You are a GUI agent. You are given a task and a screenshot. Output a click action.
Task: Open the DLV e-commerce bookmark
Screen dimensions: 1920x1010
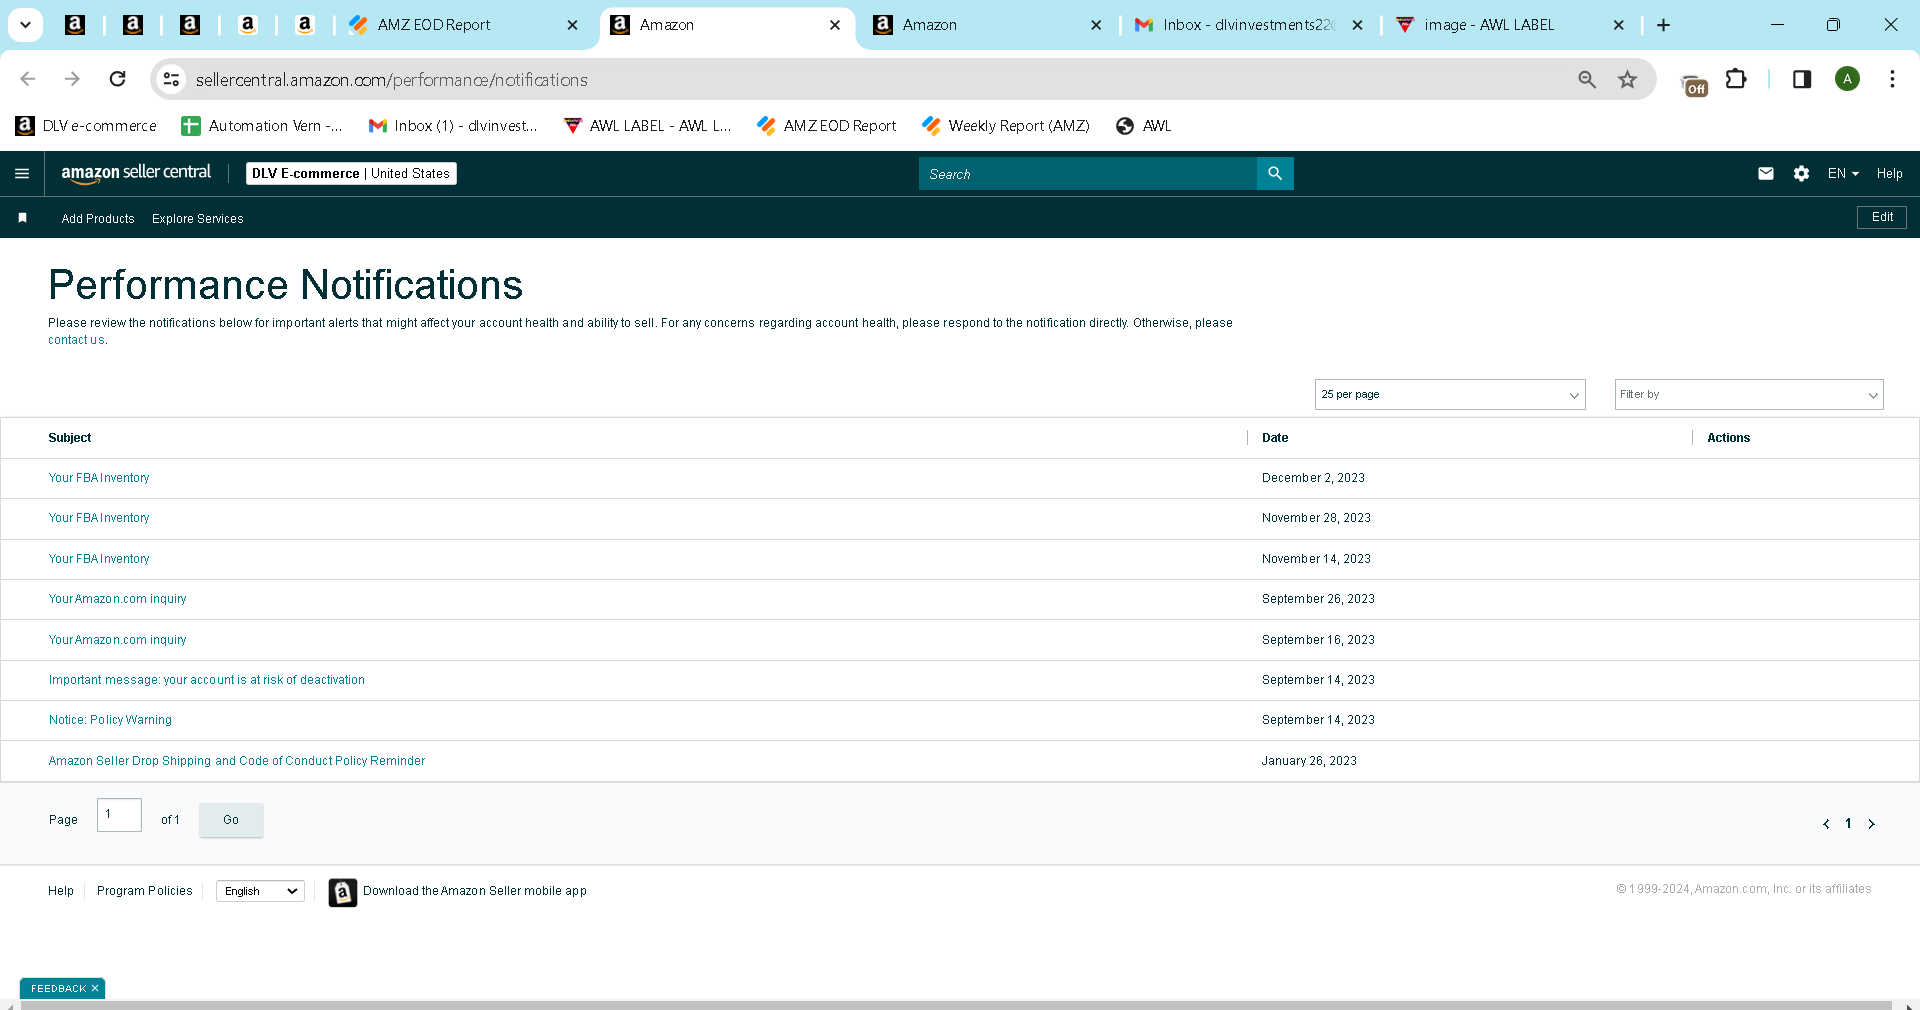click(x=86, y=126)
